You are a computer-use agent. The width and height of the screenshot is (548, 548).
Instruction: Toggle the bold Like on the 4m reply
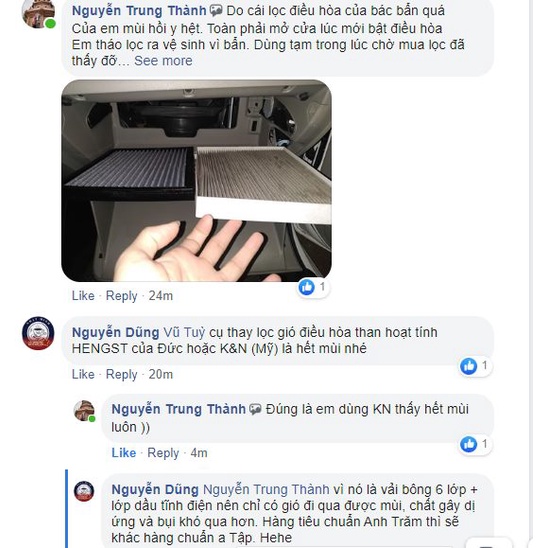pyautogui.click(x=124, y=453)
